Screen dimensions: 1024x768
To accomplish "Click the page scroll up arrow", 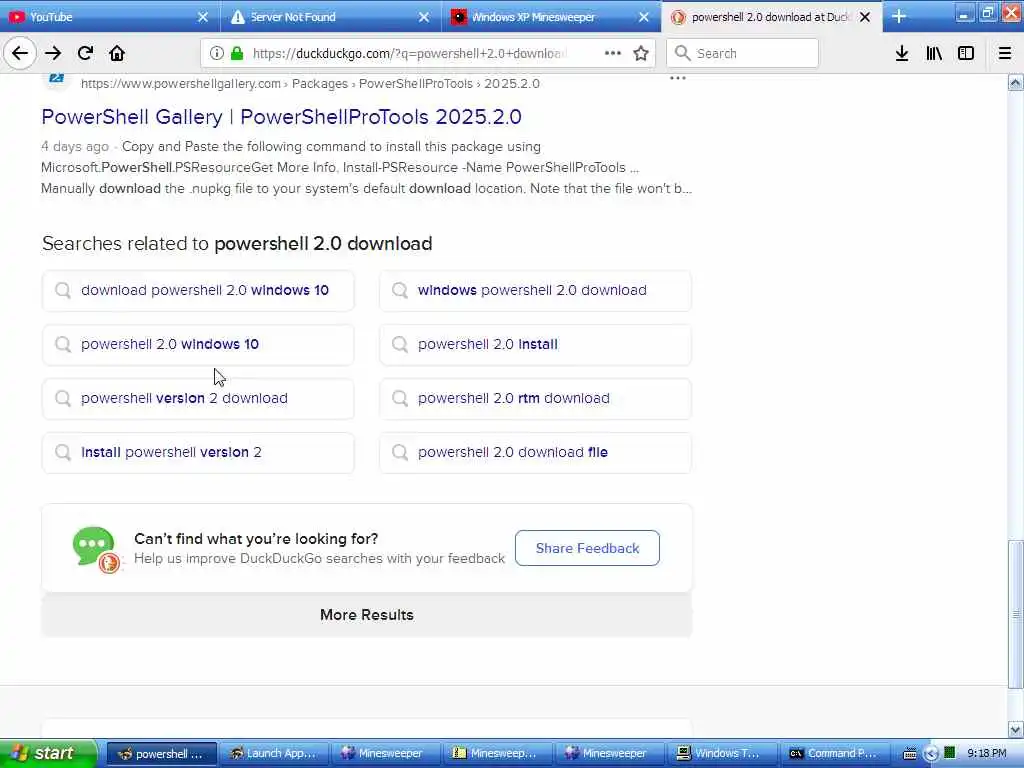I will click(1016, 82).
